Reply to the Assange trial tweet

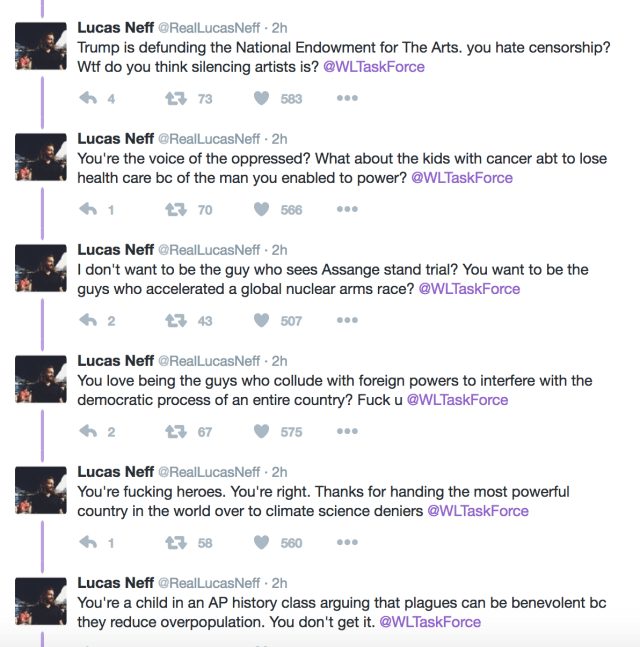tap(88, 320)
